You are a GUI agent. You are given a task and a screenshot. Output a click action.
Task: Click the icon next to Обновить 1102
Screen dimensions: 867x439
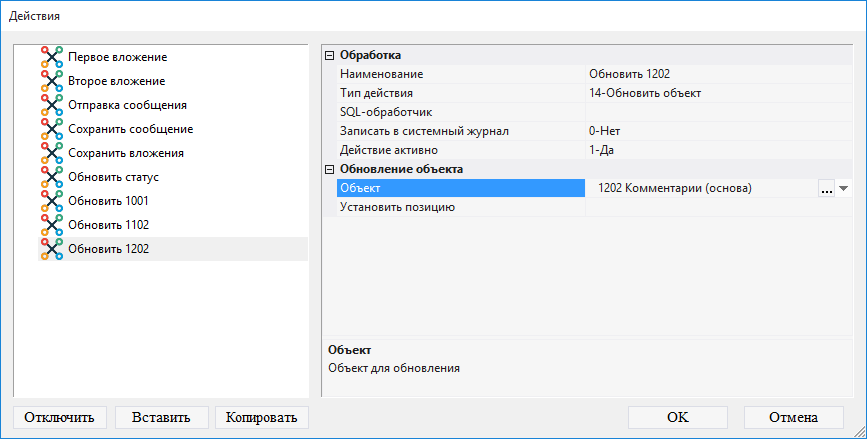(x=52, y=225)
